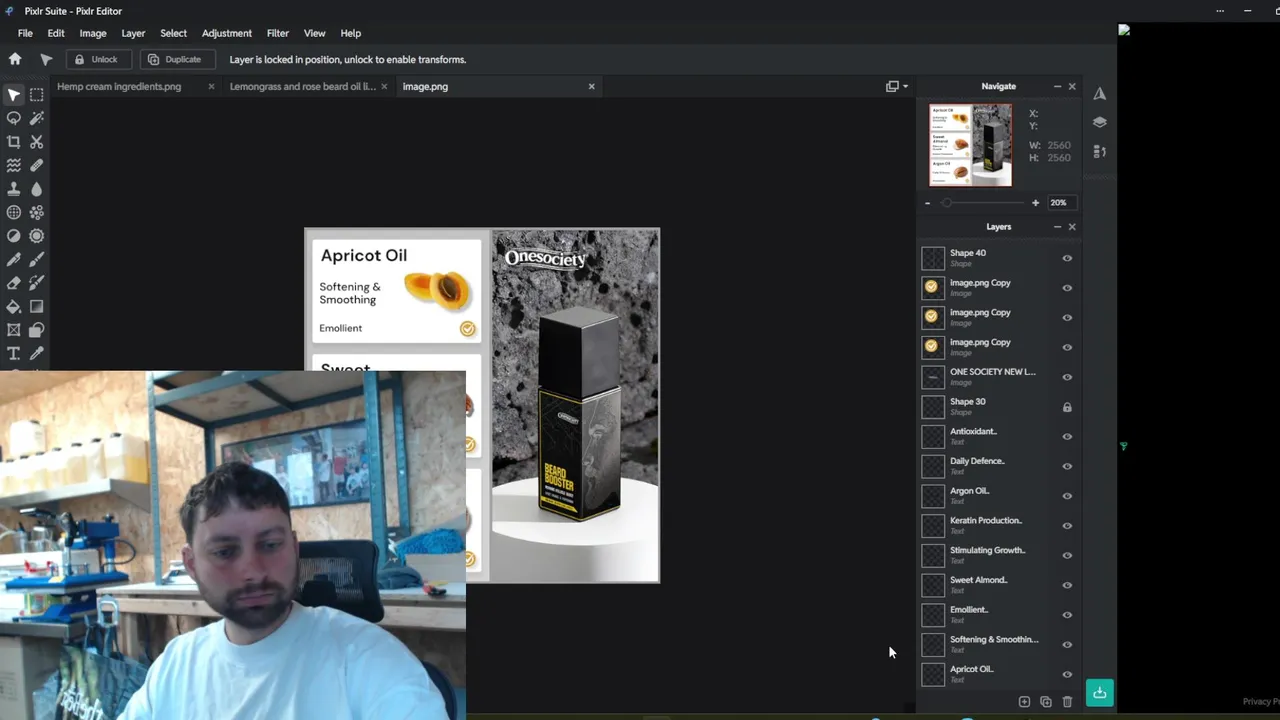Select the Gradient tool
Image resolution: width=1280 pixels, height=720 pixels.
point(37,307)
